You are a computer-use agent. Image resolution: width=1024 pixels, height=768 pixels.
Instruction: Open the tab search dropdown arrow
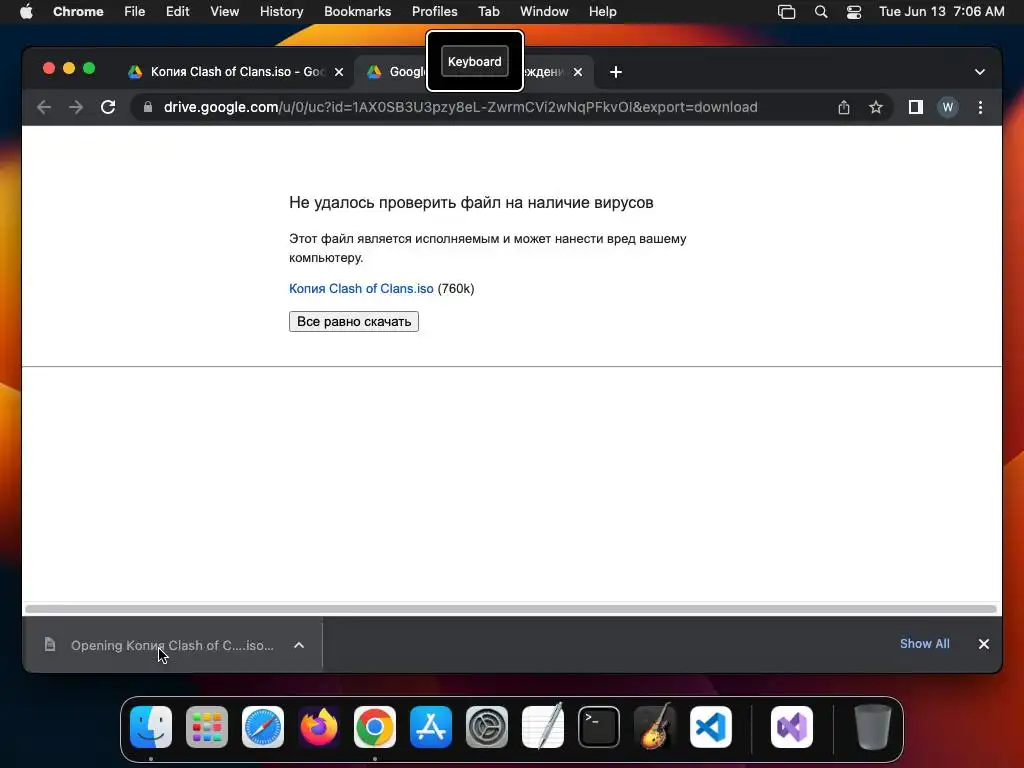coord(980,72)
